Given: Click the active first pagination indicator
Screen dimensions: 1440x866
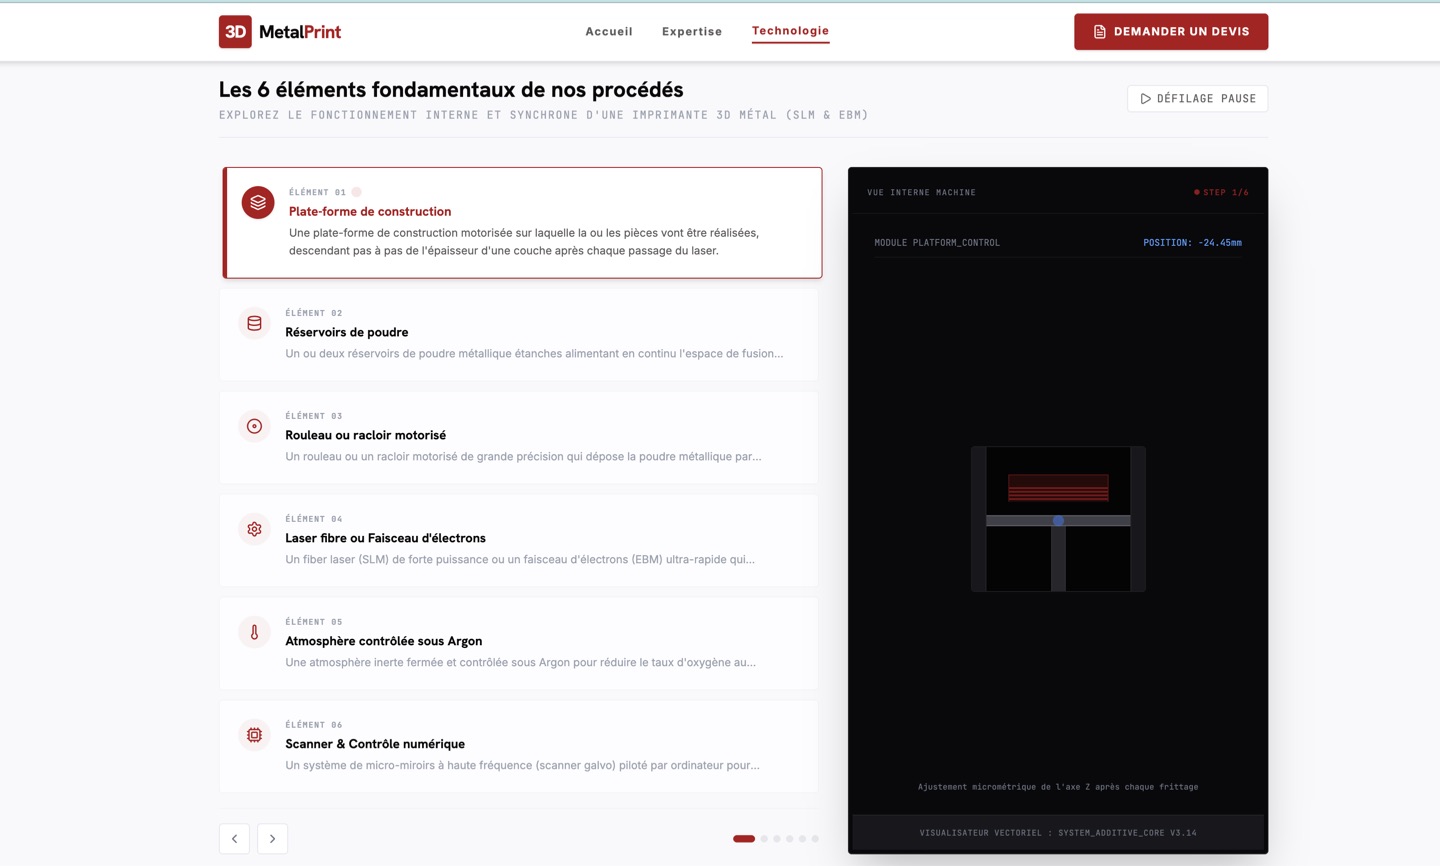Looking at the screenshot, I should (x=744, y=839).
